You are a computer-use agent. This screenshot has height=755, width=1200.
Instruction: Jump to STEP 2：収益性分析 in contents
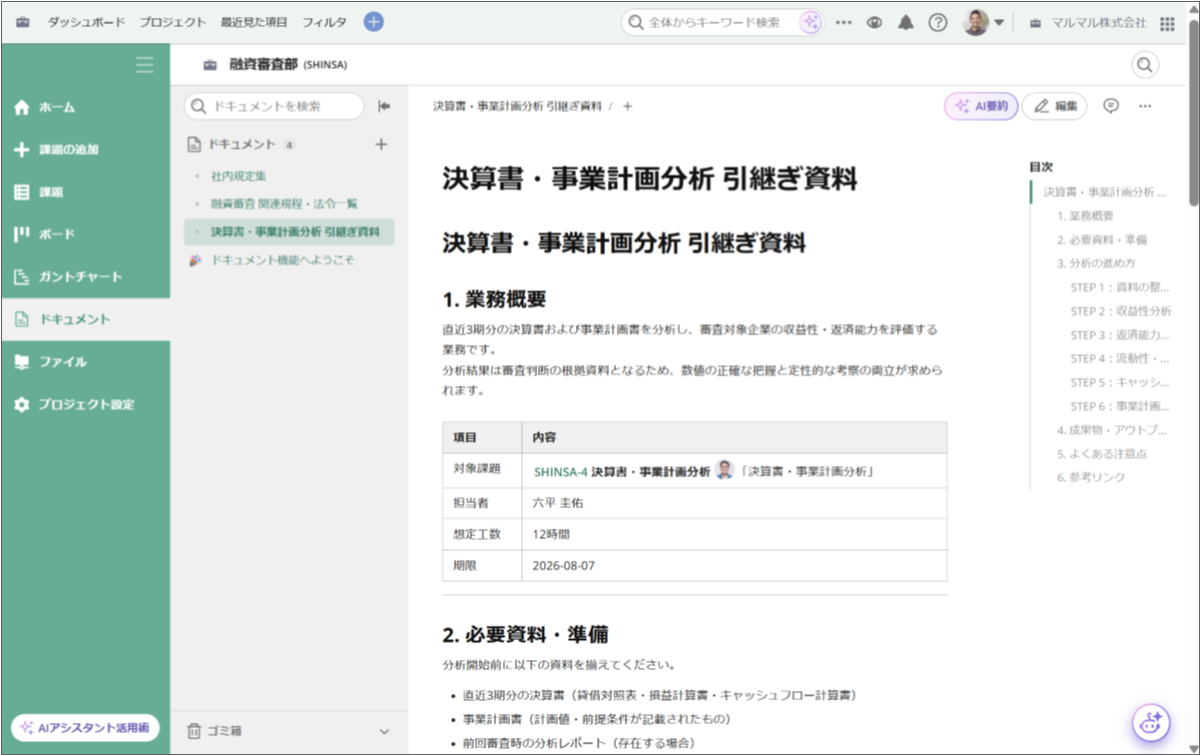(x=1120, y=311)
